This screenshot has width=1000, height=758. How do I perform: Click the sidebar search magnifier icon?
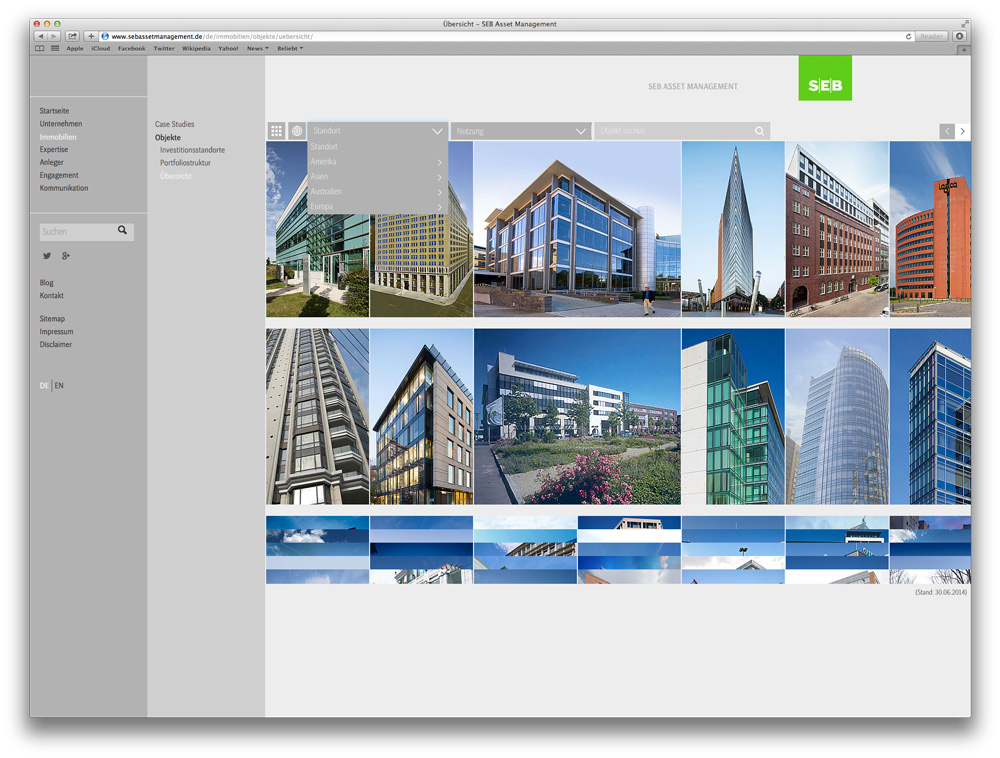pyautogui.click(x=123, y=231)
